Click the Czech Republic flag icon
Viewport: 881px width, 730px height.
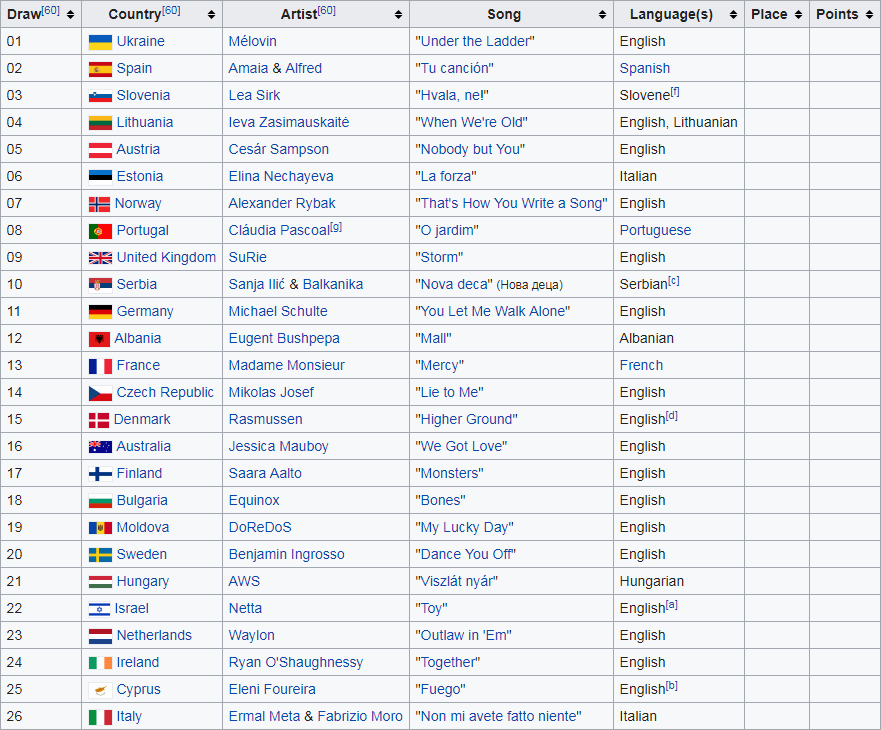(100, 393)
